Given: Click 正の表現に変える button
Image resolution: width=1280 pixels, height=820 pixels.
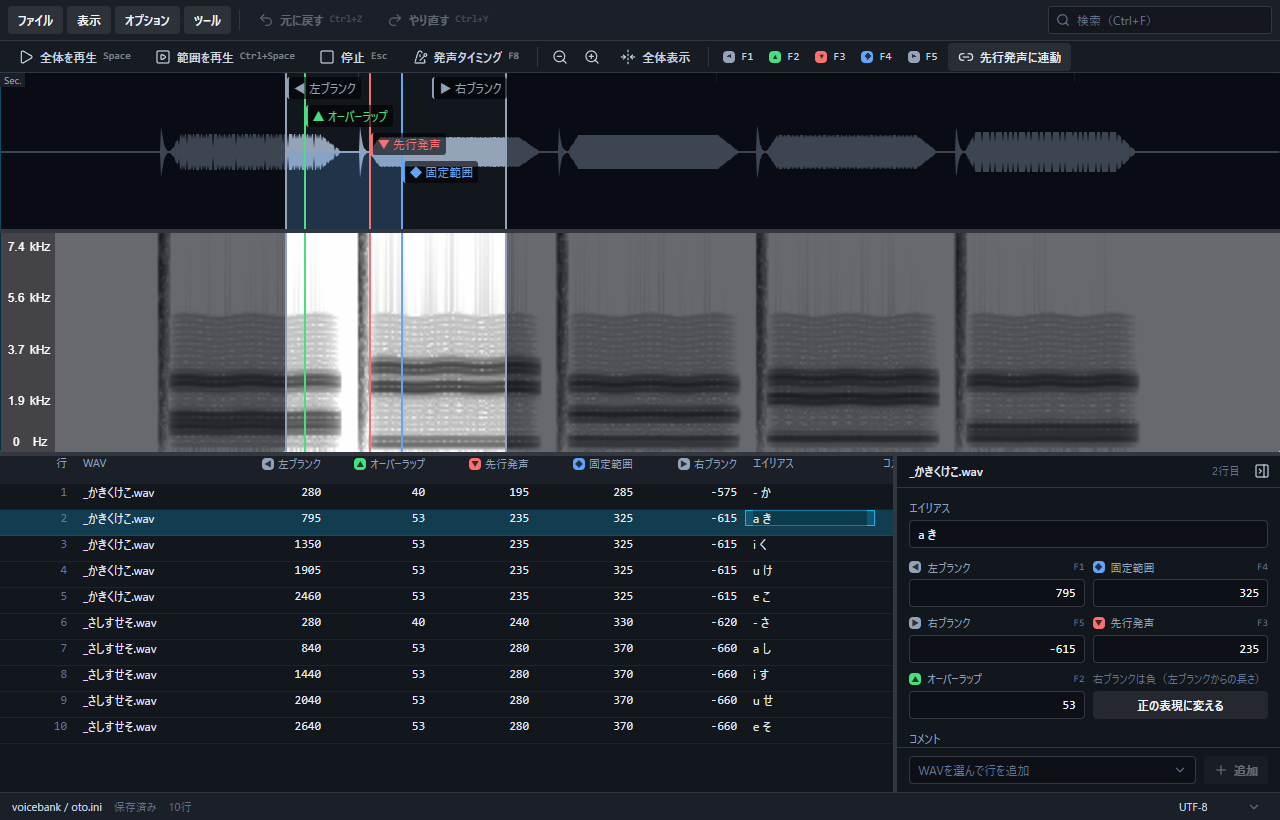Looking at the screenshot, I should pos(1180,705).
